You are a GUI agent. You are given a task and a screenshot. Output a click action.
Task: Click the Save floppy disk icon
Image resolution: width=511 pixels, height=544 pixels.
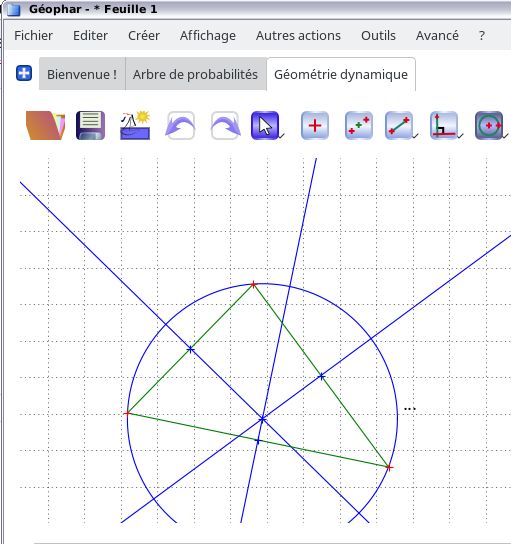coord(91,125)
